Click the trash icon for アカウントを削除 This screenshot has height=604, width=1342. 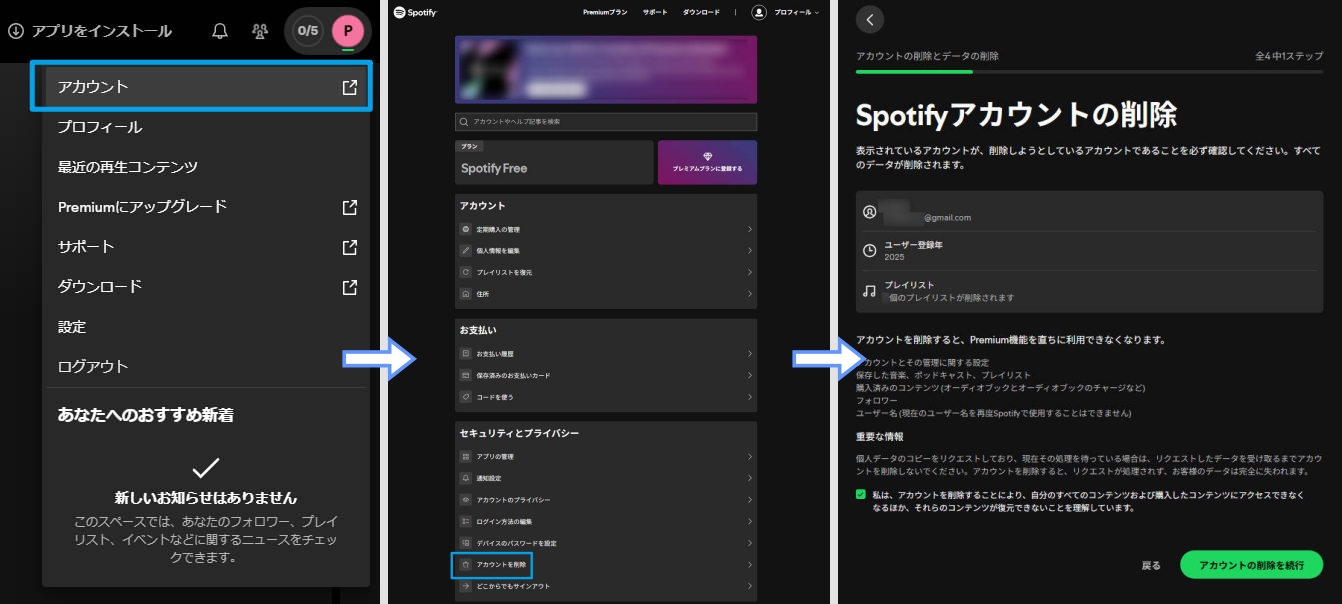click(x=466, y=565)
